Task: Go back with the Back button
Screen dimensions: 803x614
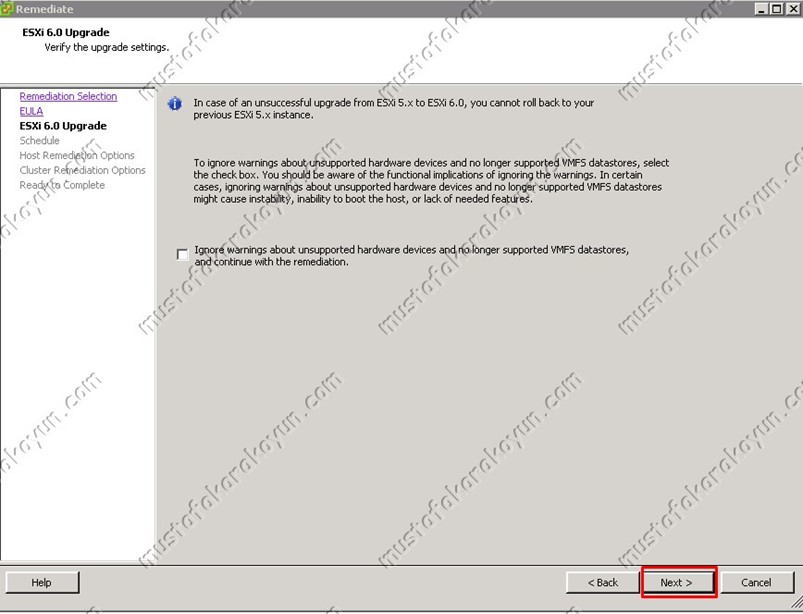Action: click(x=602, y=582)
